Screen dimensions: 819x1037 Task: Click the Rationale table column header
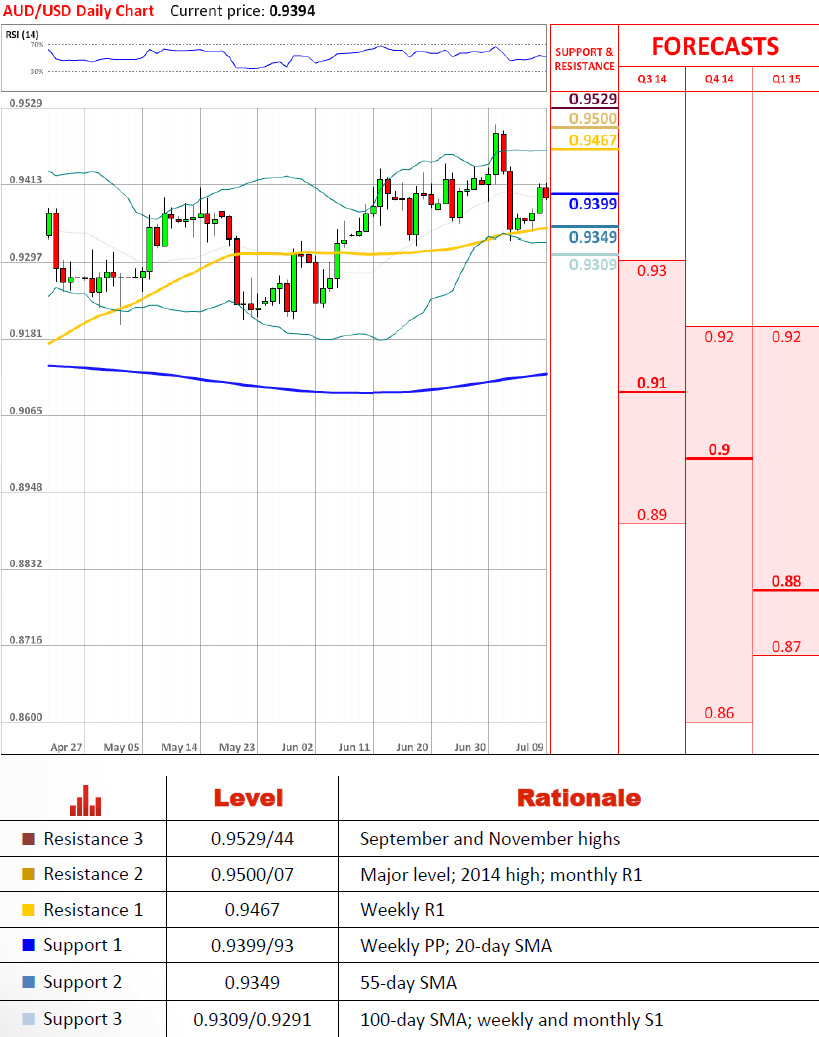578,798
